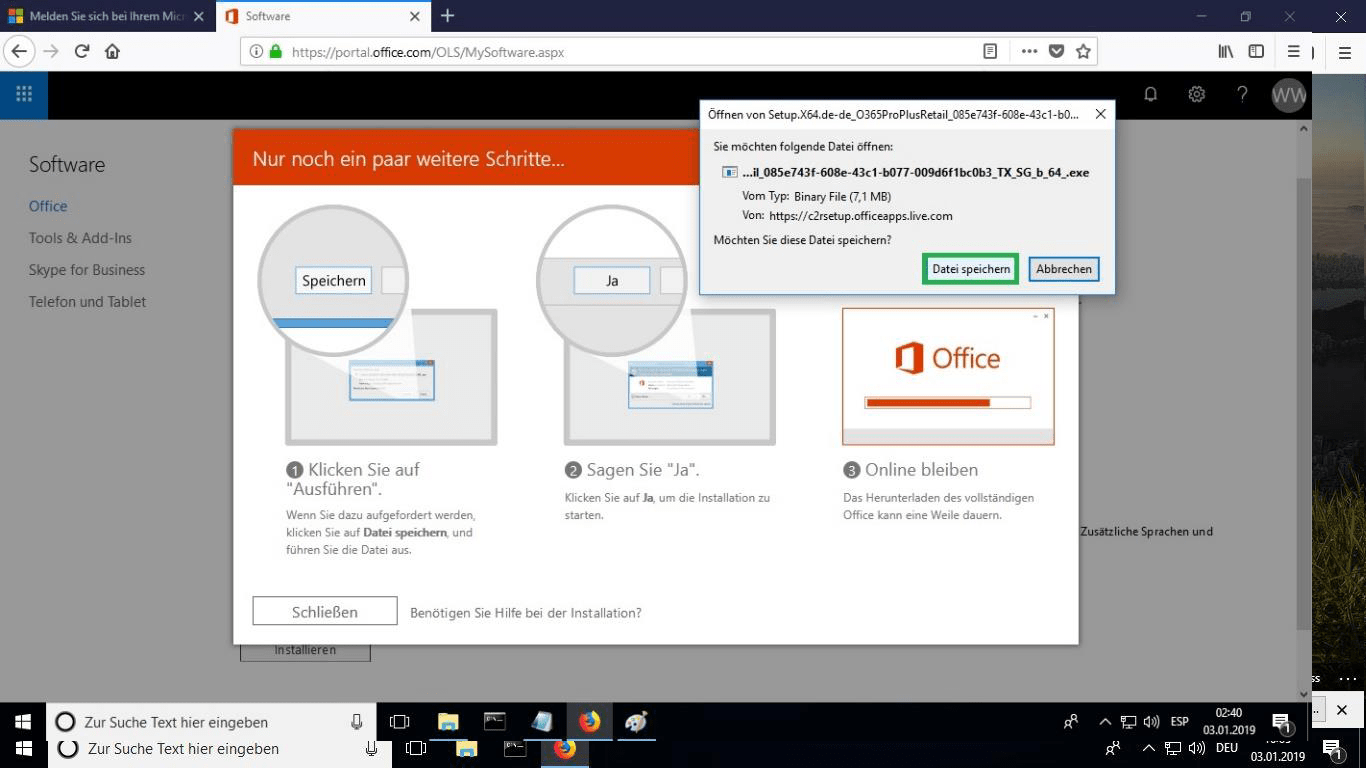Open the WW account avatar menu
The width and height of the screenshot is (1366, 768).
(x=1288, y=95)
